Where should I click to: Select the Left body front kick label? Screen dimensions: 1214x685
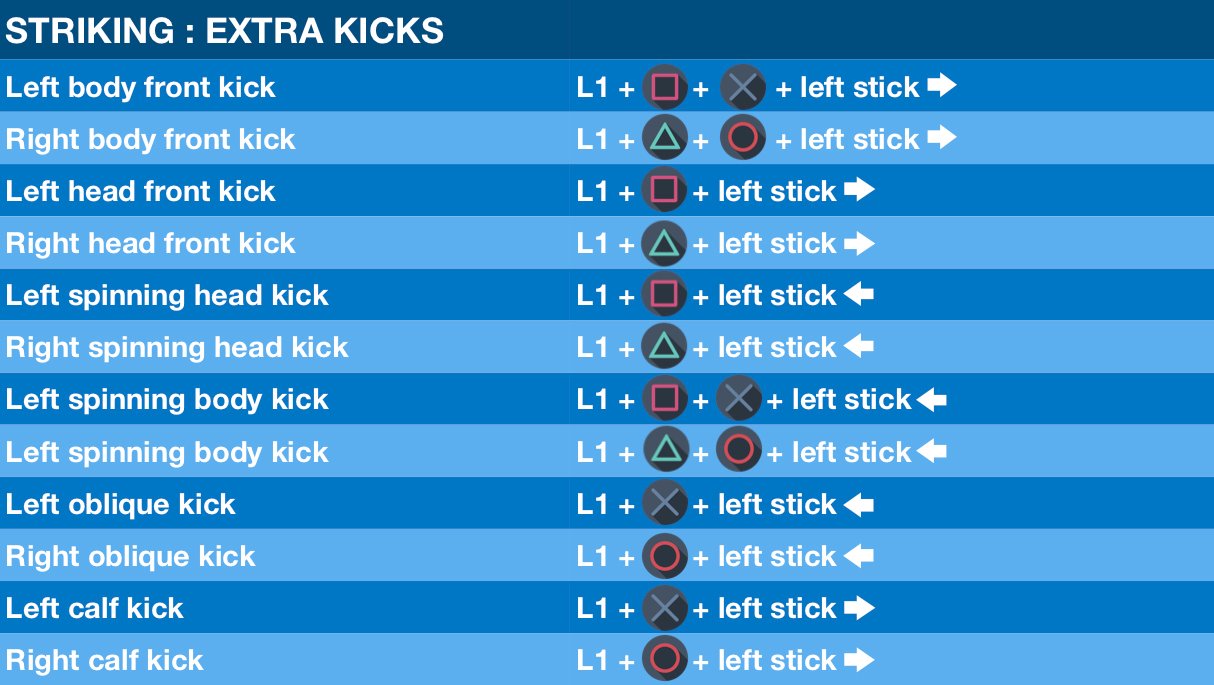tap(141, 87)
